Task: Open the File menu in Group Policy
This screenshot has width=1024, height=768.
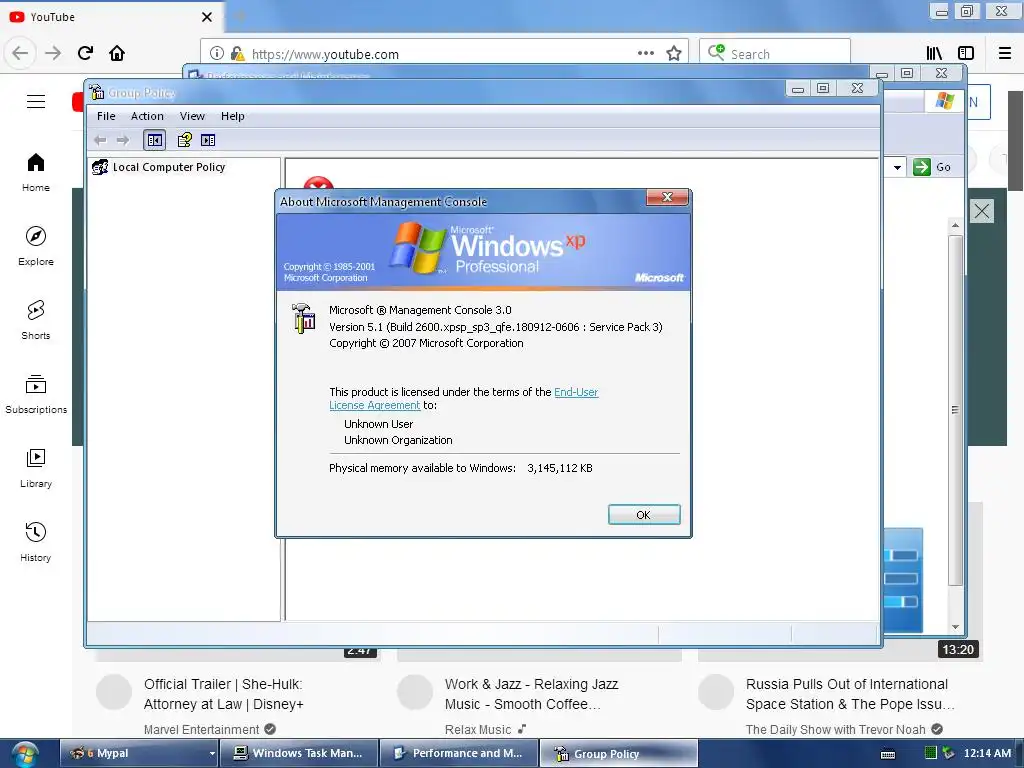Action: 106,116
